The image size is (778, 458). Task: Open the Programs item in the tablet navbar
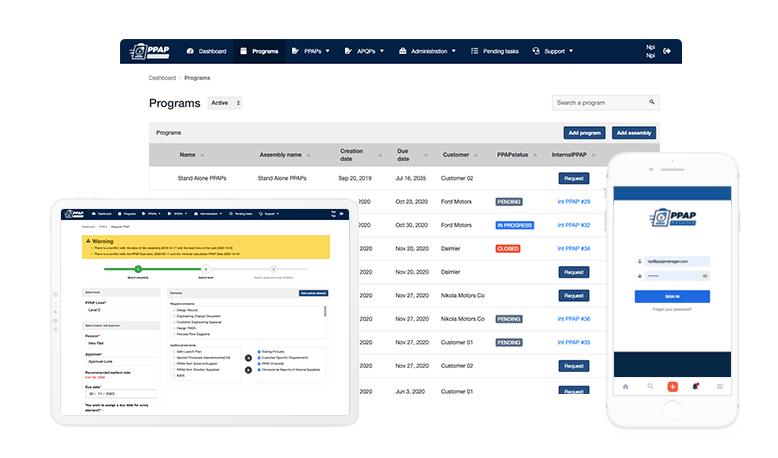[x=127, y=214]
